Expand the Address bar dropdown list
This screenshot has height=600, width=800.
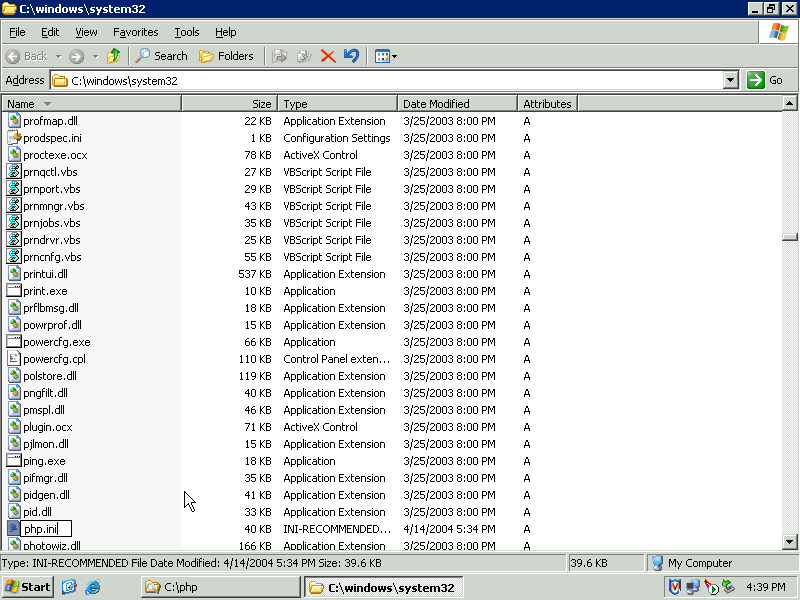(x=730, y=80)
